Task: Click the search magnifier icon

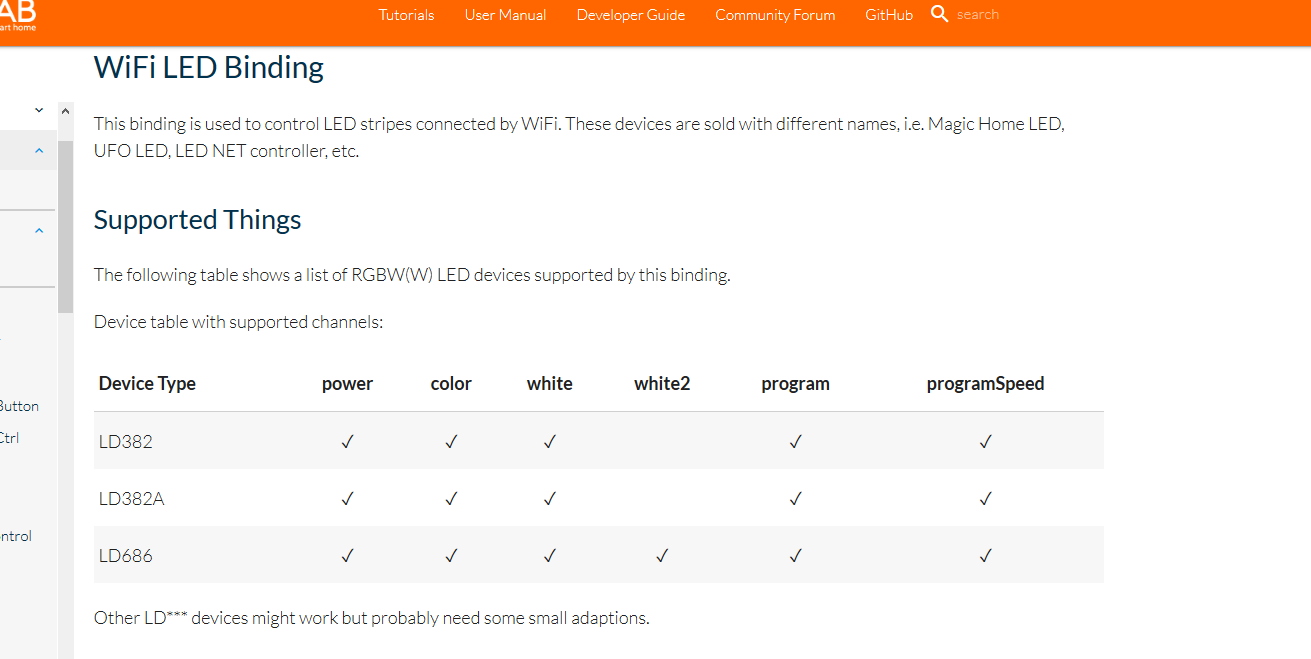Action: coord(939,14)
